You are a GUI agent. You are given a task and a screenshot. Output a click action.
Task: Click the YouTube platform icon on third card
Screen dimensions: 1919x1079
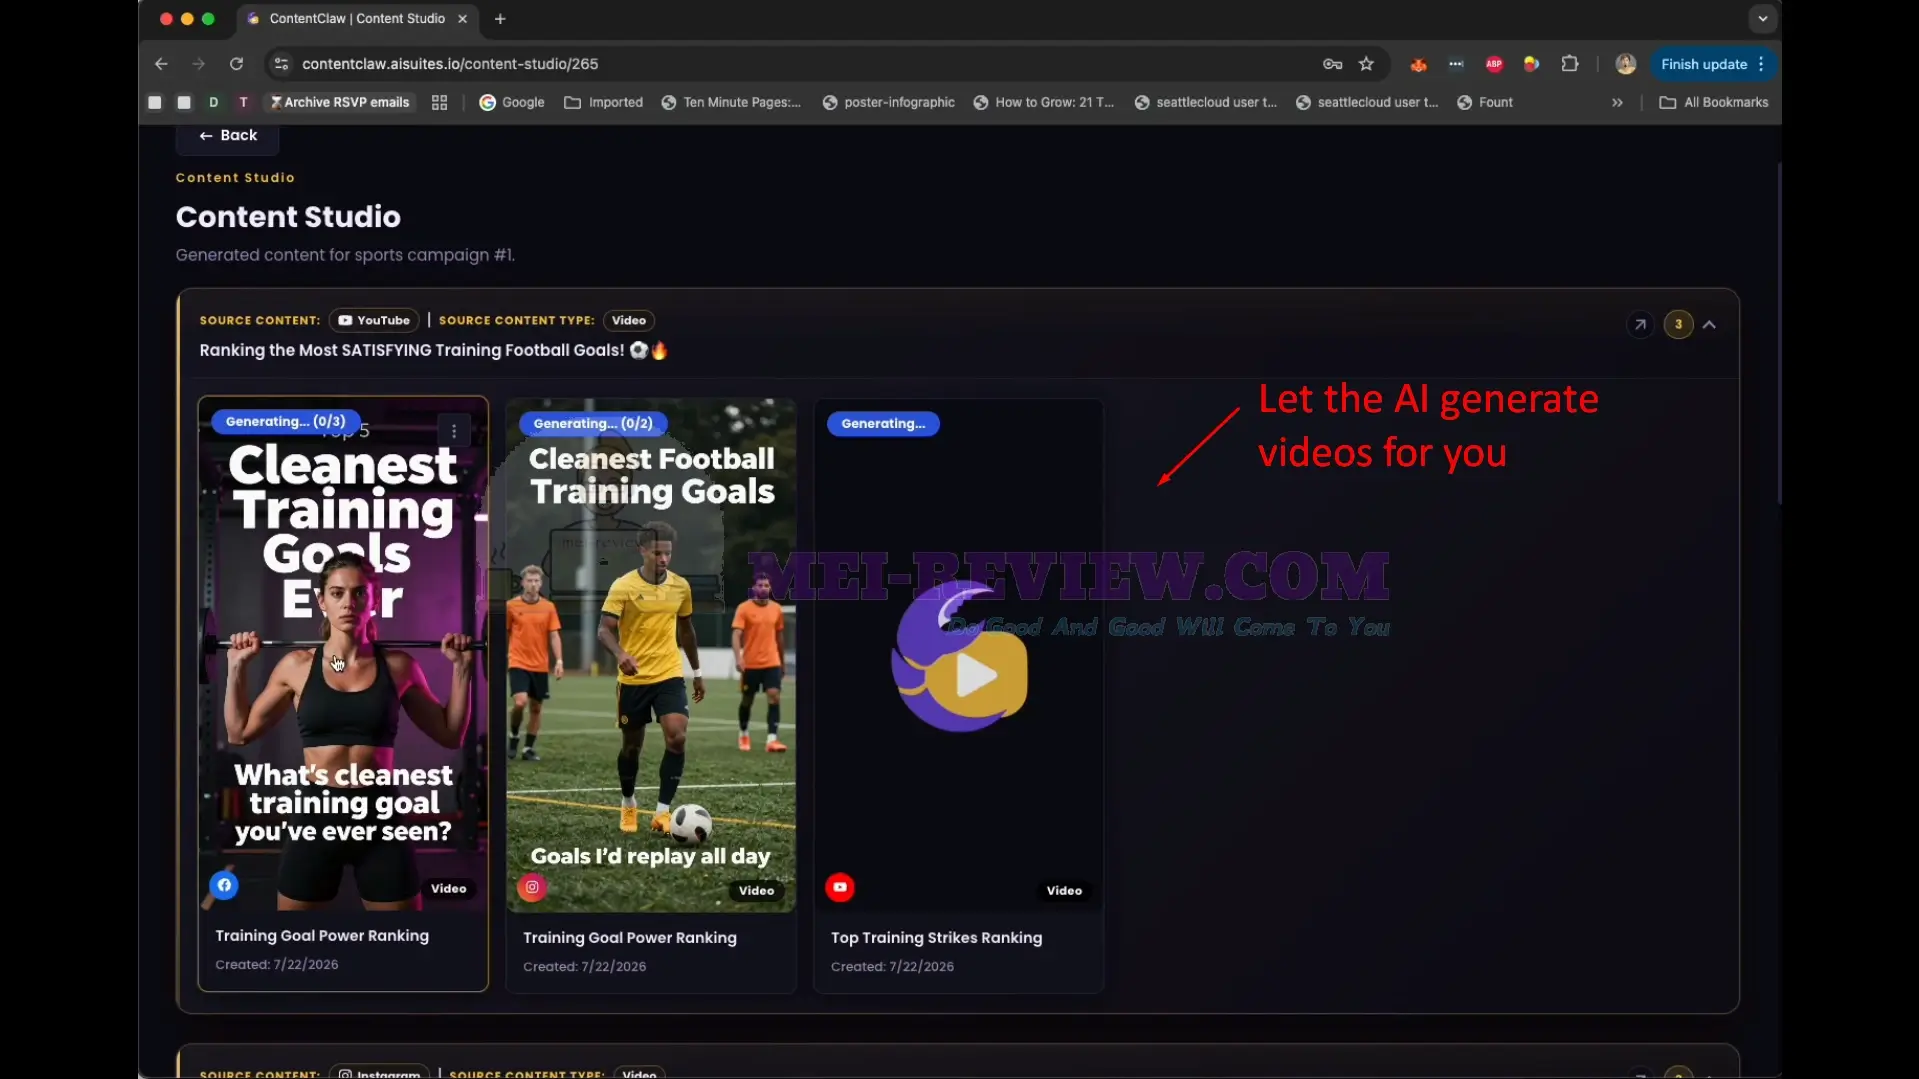(x=840, y=887)
